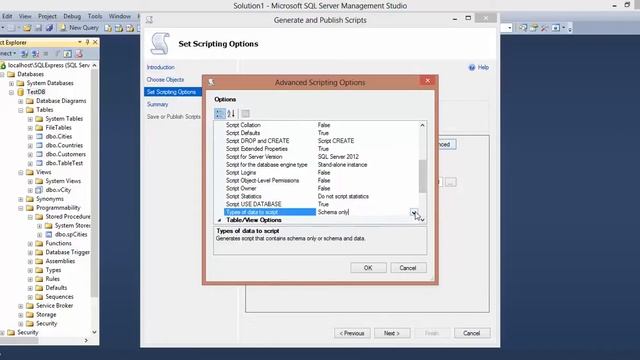Collapse the TestDB database node
This screenshot has height=360, width=640.
click(x=11, y=92)
